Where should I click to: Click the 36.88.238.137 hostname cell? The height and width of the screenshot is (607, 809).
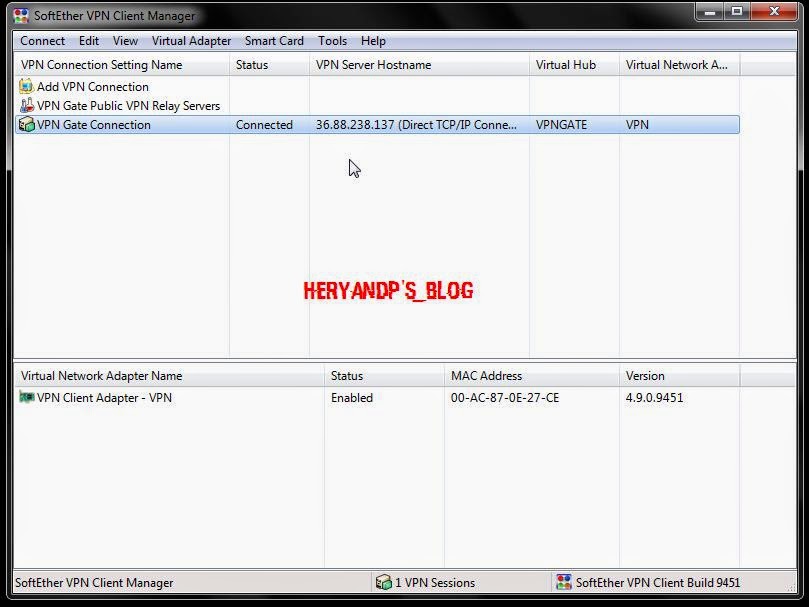pyautogui.click(x=416, y=125)
